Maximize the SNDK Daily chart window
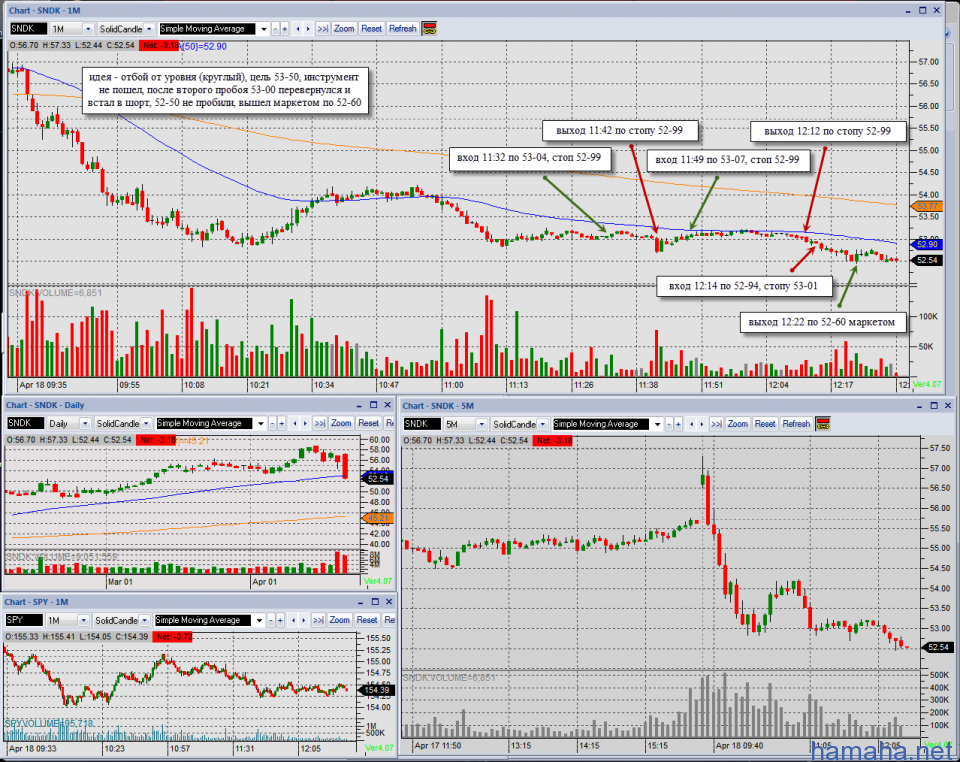The image size is (960, 762). pyautogui.click(x=373, y=405)
